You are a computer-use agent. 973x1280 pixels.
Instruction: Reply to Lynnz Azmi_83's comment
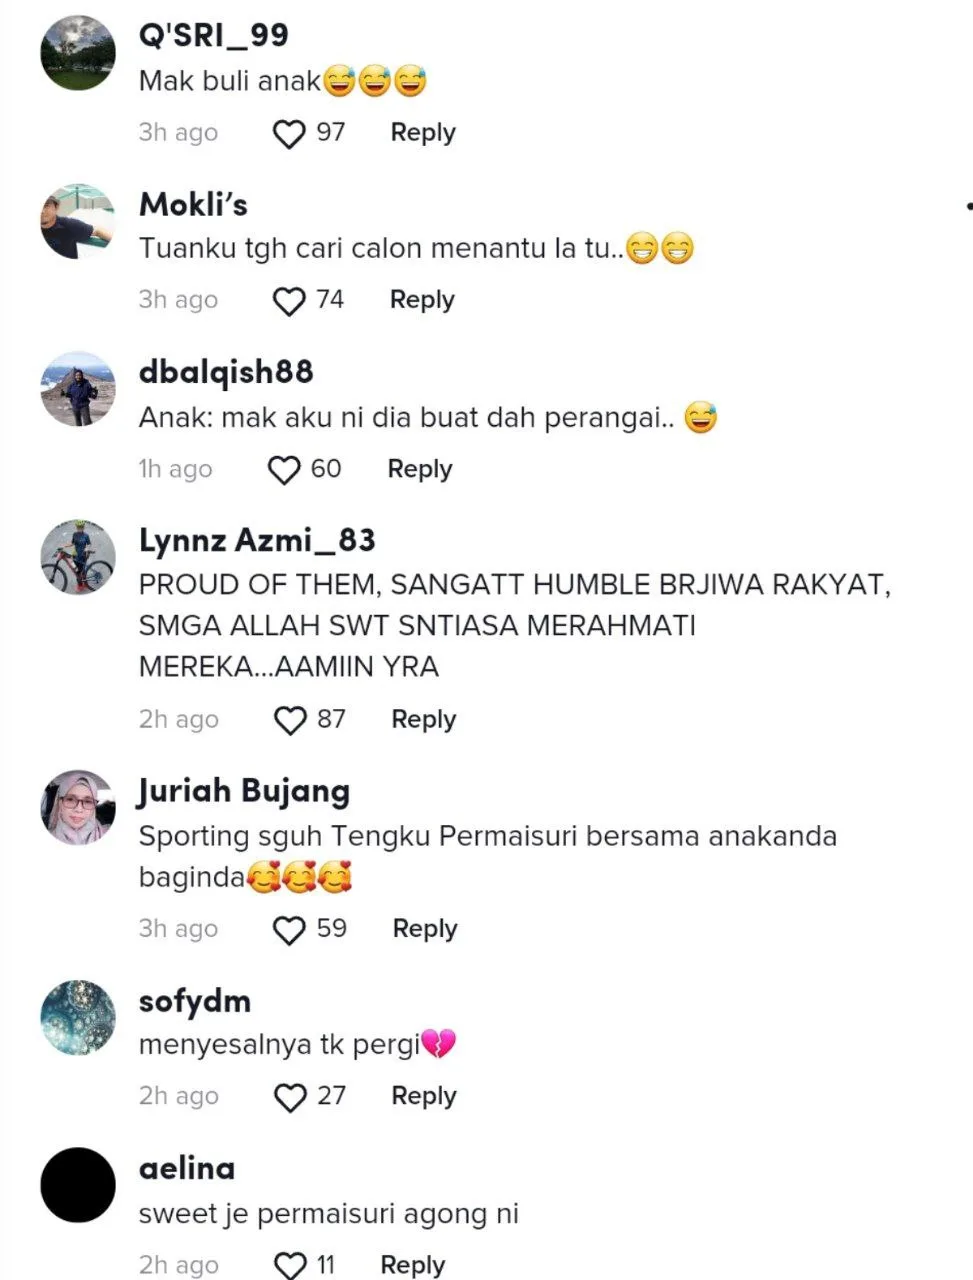(424, 720)
